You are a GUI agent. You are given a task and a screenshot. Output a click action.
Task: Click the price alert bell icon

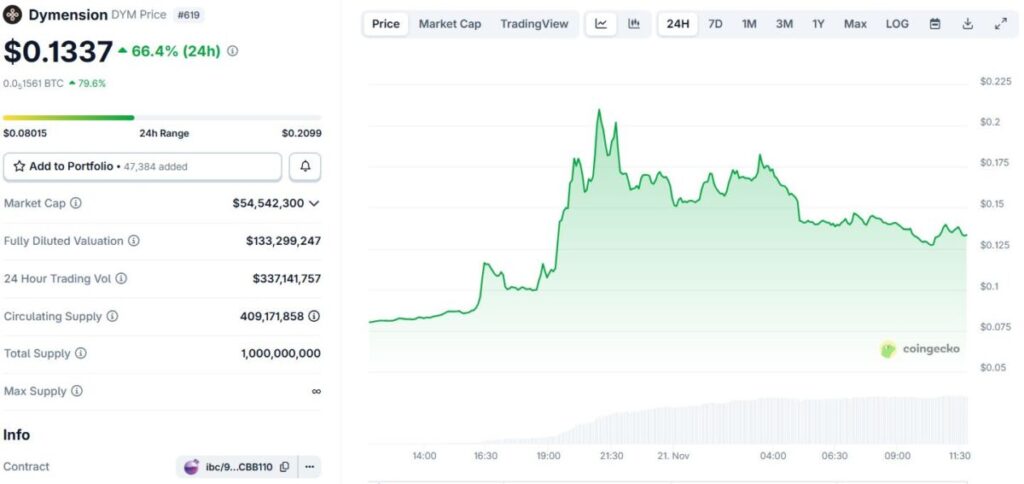coord(305,167)
